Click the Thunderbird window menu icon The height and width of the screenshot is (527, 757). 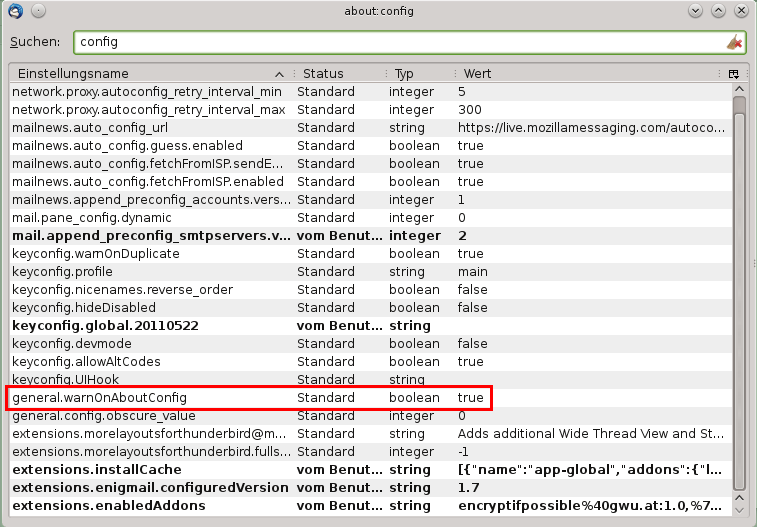point(14,11)
